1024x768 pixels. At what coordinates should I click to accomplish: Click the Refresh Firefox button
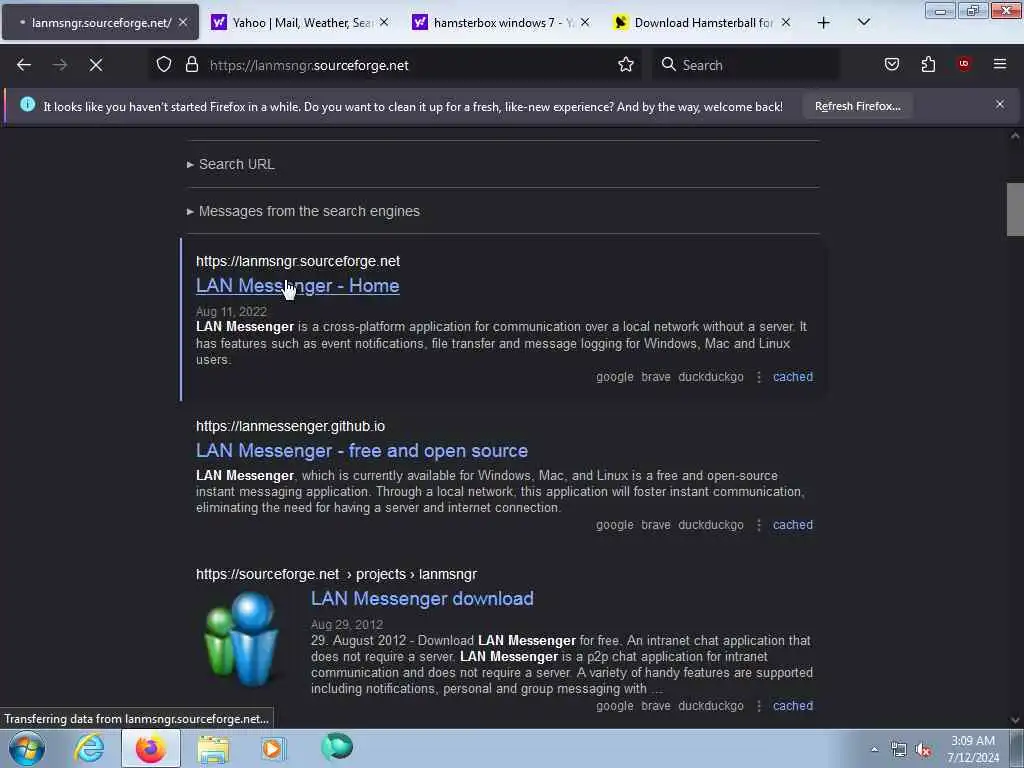[857, 106]
